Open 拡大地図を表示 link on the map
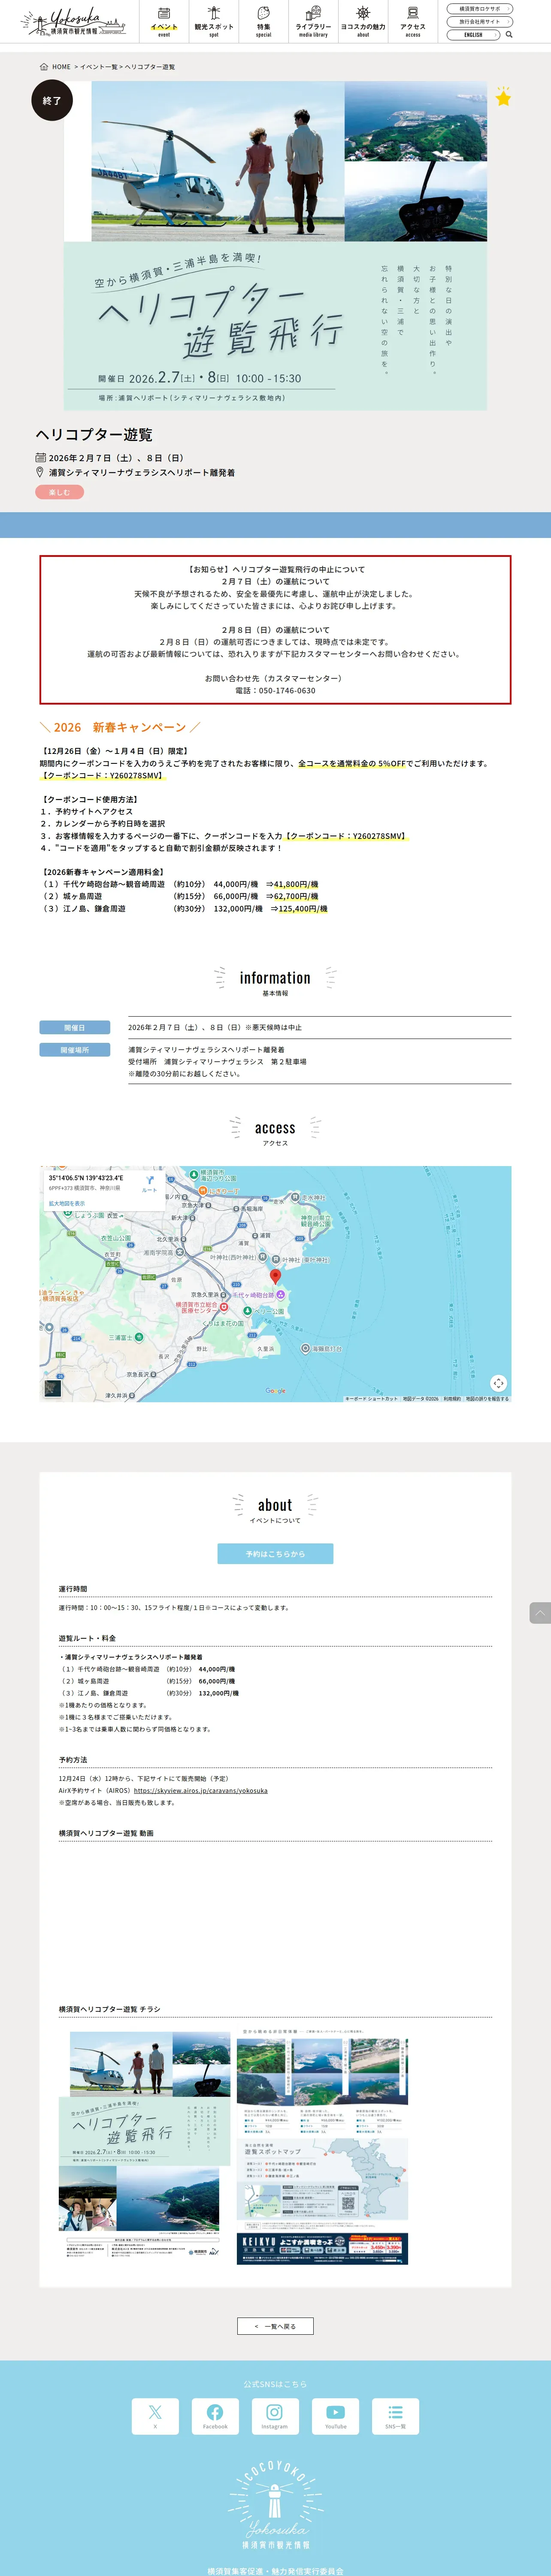 click(67, 1204)
